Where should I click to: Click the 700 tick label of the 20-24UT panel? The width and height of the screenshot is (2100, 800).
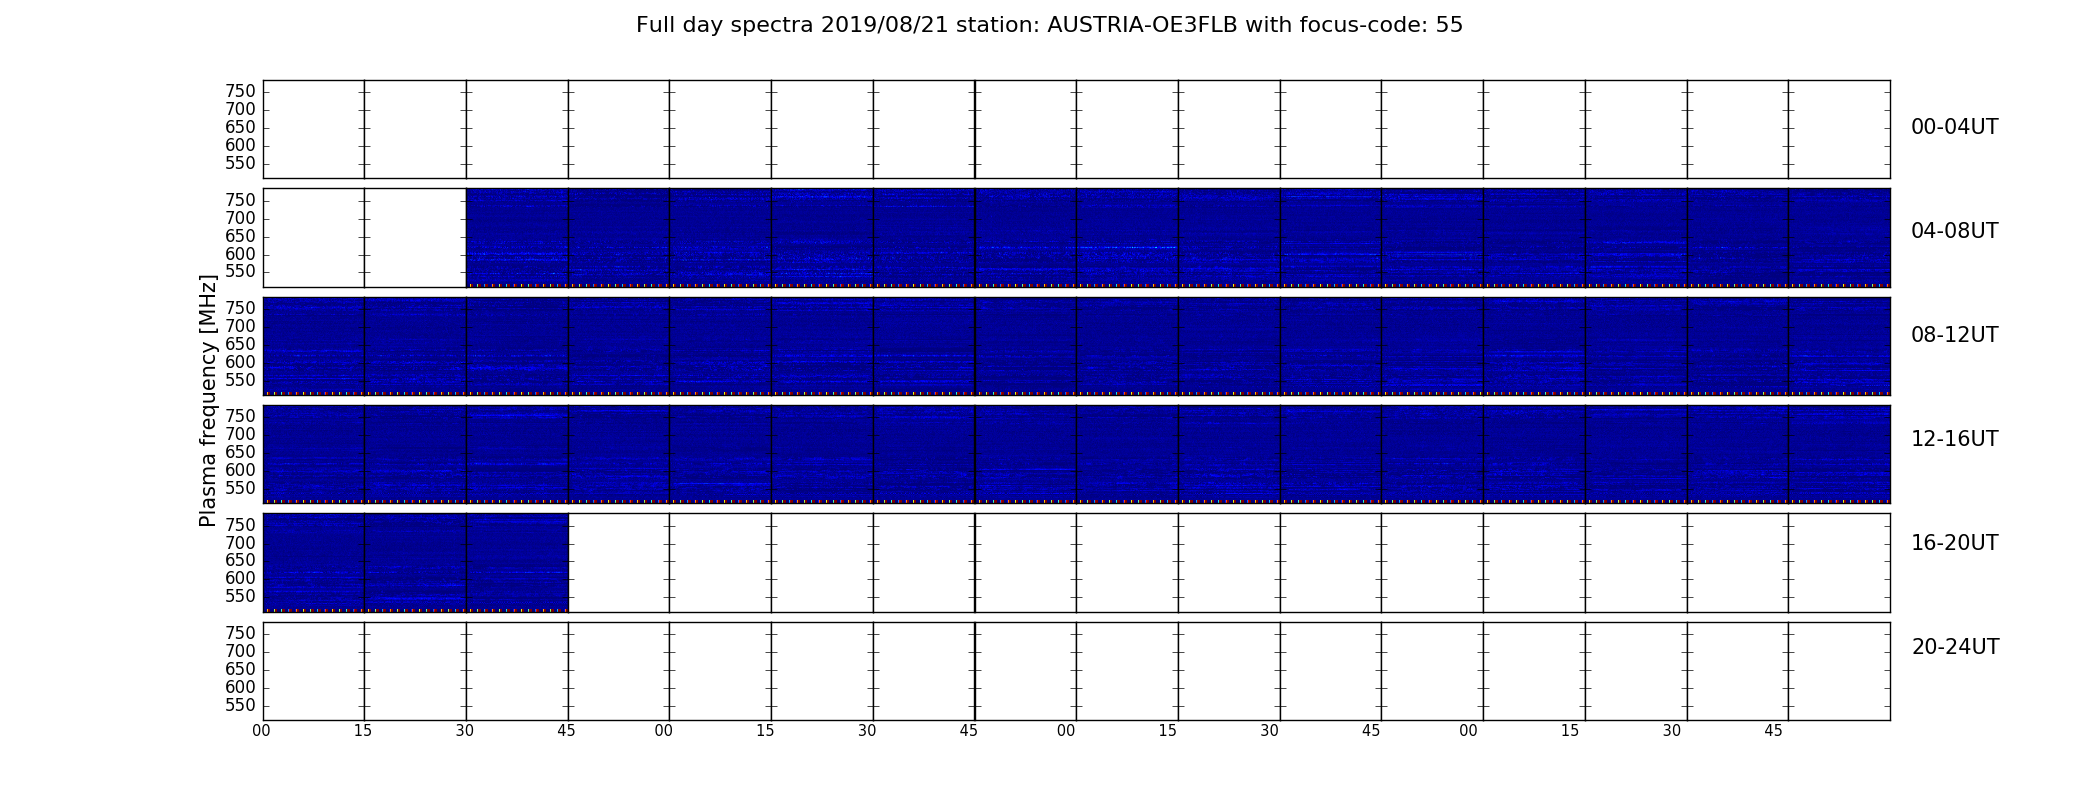[240, 652]
